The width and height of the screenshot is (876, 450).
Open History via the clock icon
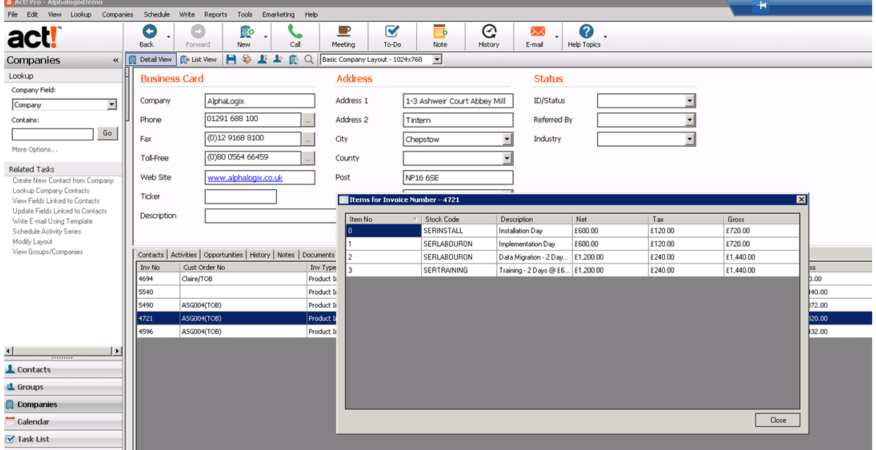tap(489, 32)
